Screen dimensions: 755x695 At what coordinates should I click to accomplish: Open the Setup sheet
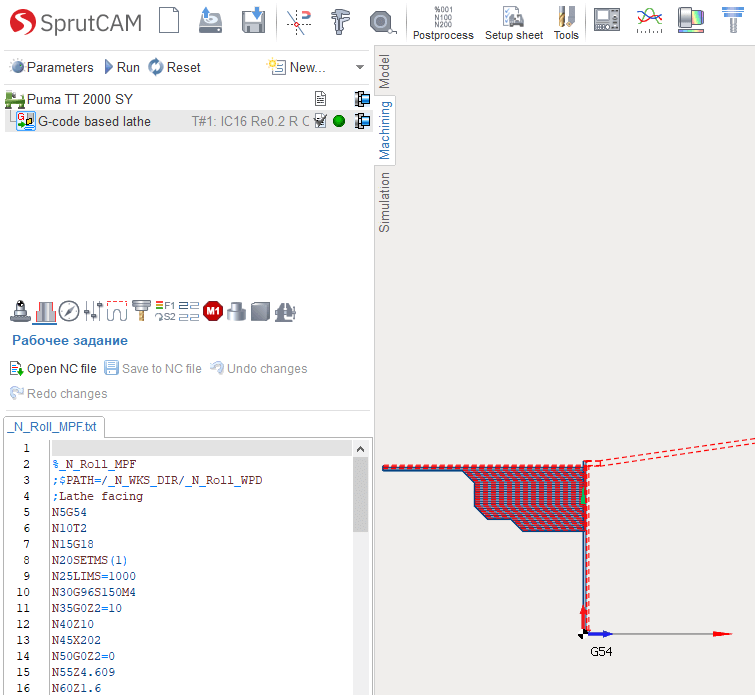pyautogui.click(x=514, y=23)
